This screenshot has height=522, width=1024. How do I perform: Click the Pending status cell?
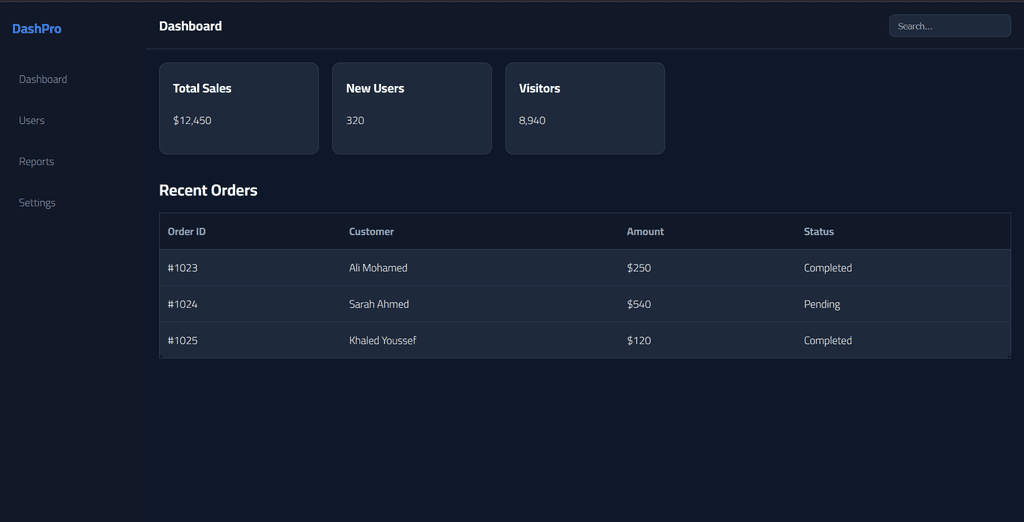[x=822, y=304]
